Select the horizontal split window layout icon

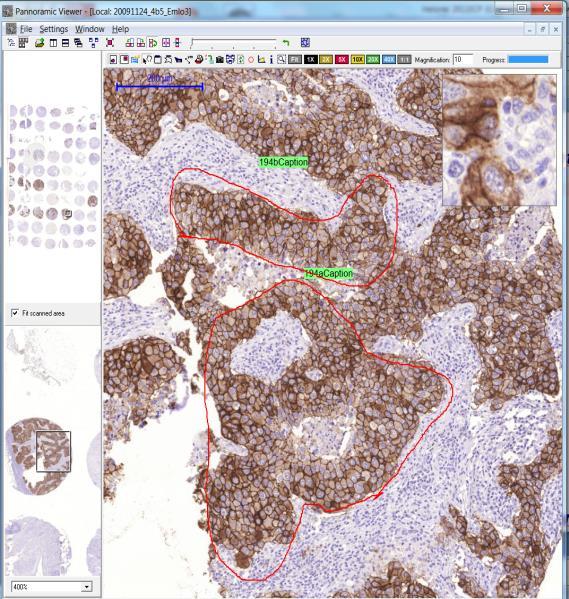65,43
